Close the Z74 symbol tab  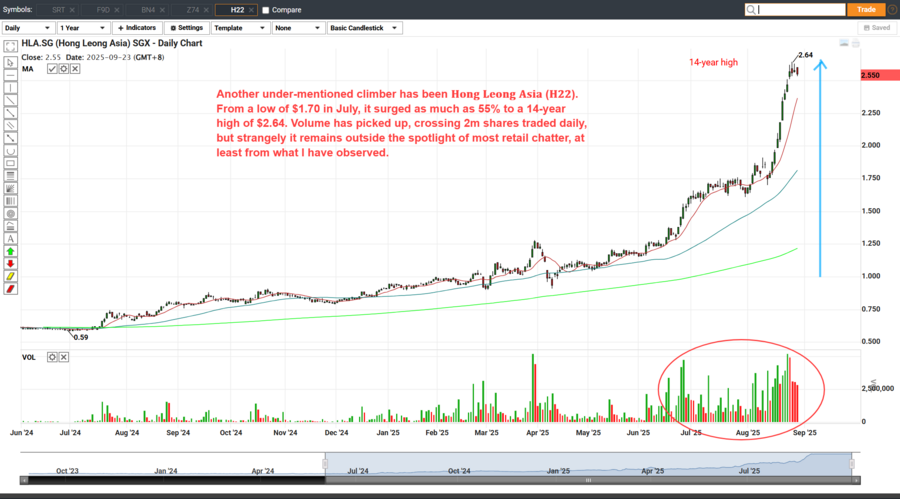(x=207, y=10)
